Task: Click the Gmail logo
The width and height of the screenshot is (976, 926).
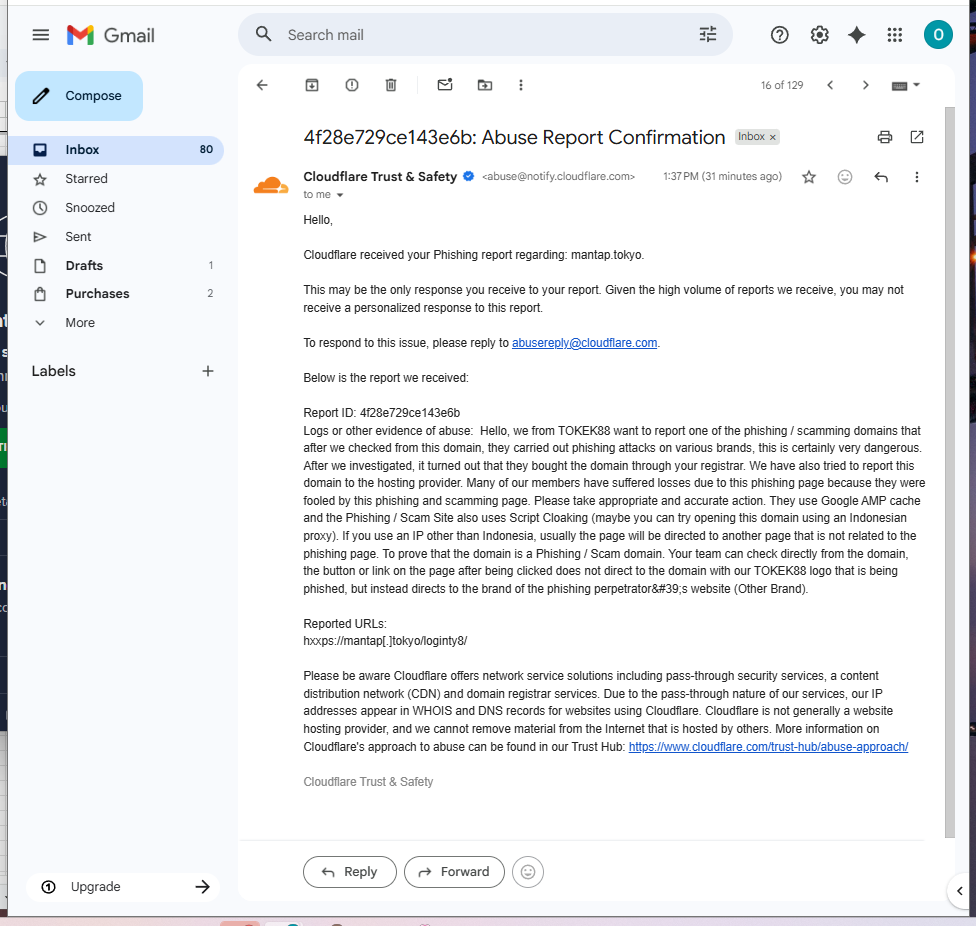Action: 111,35
